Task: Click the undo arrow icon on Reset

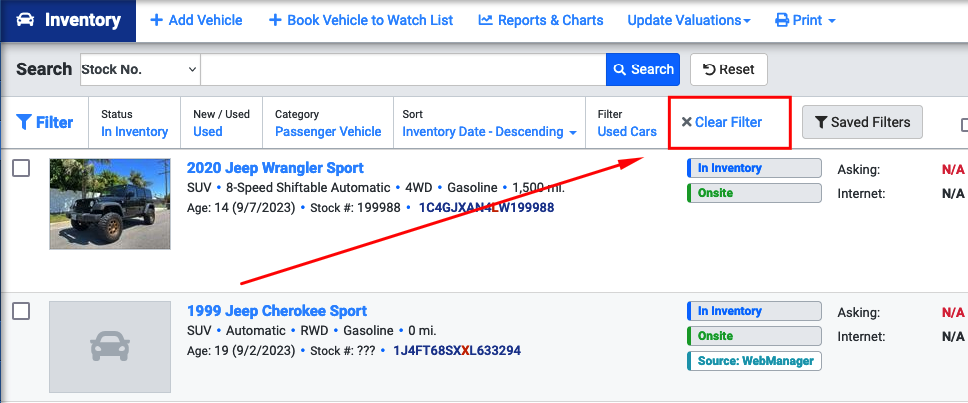Action: pyautogui.click(x=709, y=69)
